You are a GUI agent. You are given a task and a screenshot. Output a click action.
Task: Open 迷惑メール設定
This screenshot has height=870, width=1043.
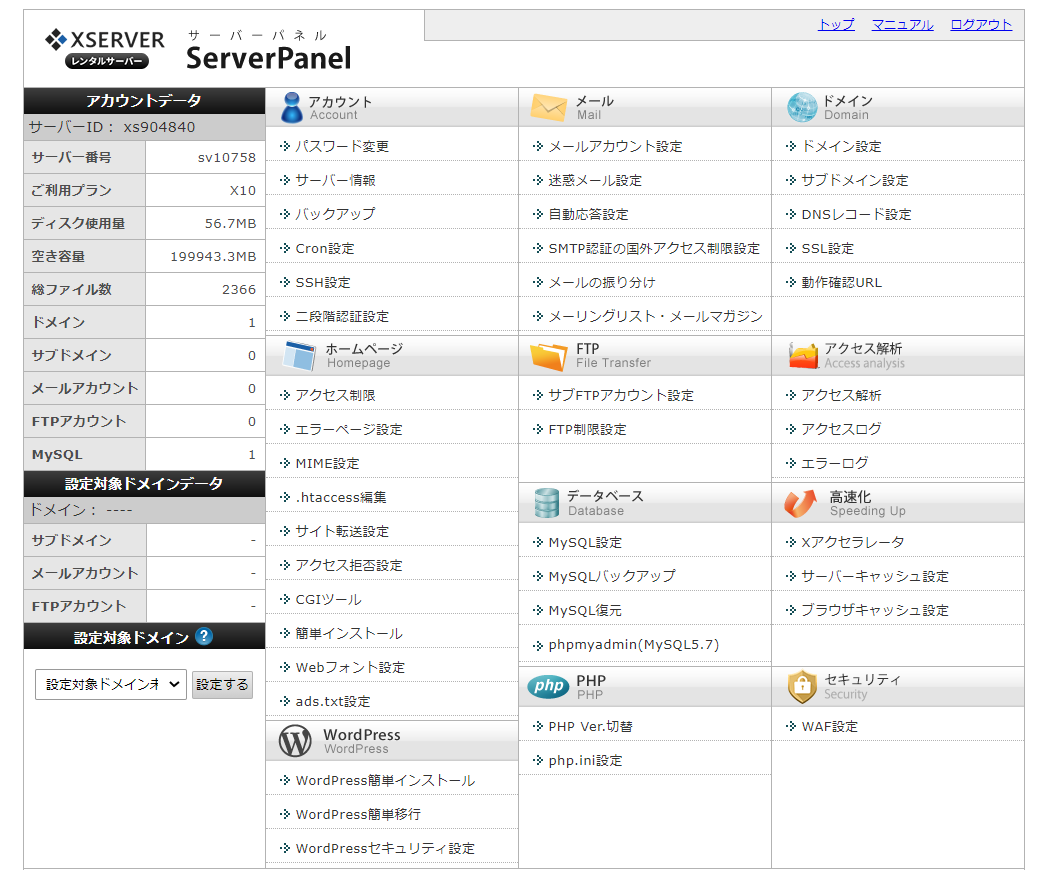click(x=595, y=180)
